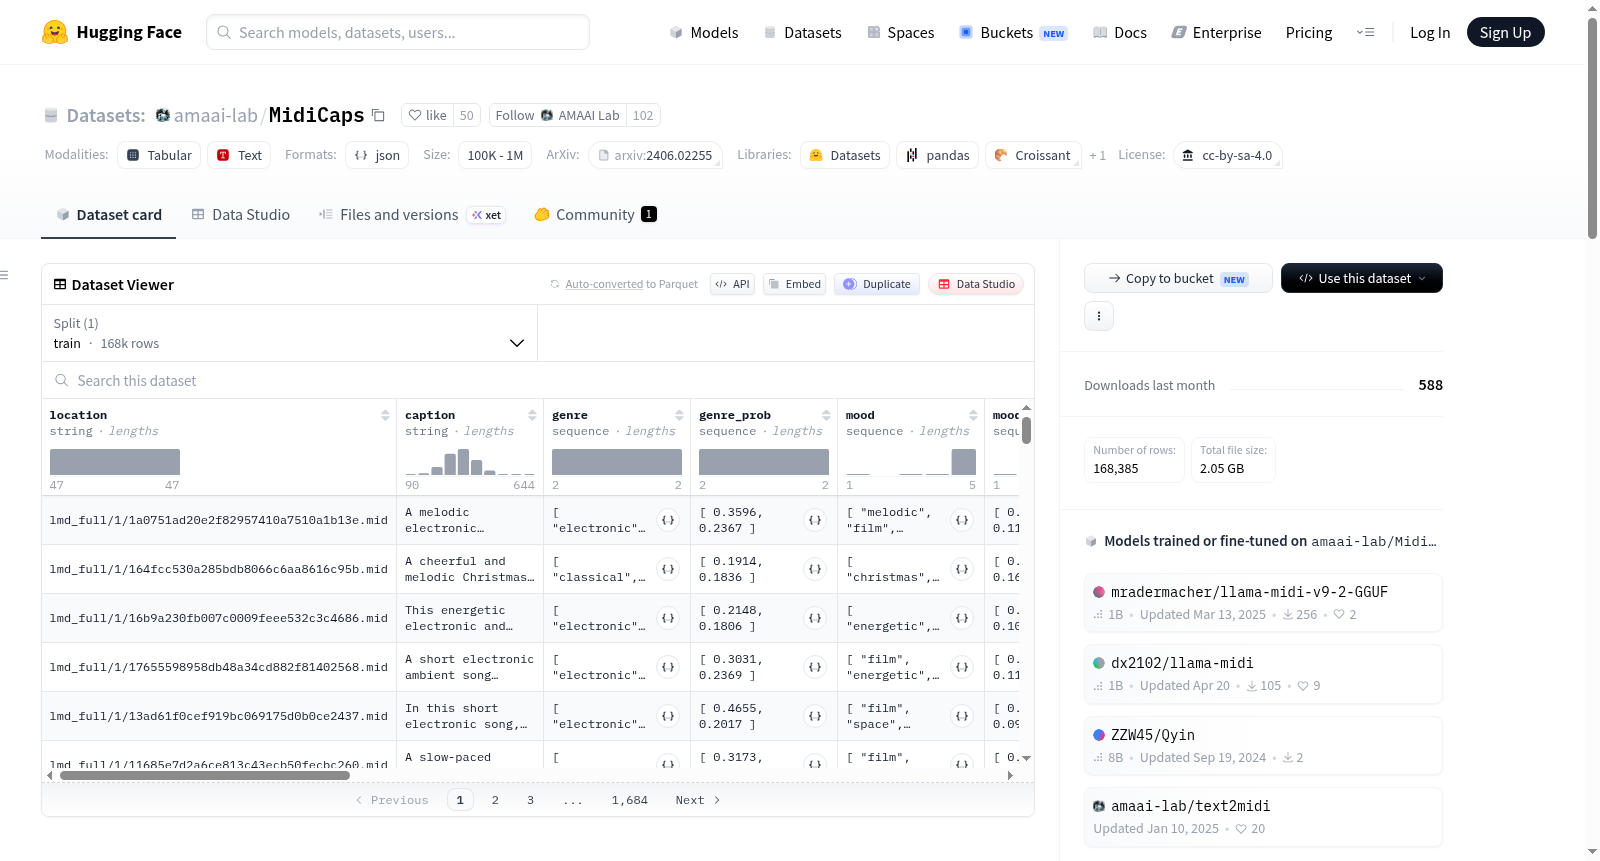Screen dimensions: 1600x861
Task: Sort by the genre_prob column
Action: [826, 415]
